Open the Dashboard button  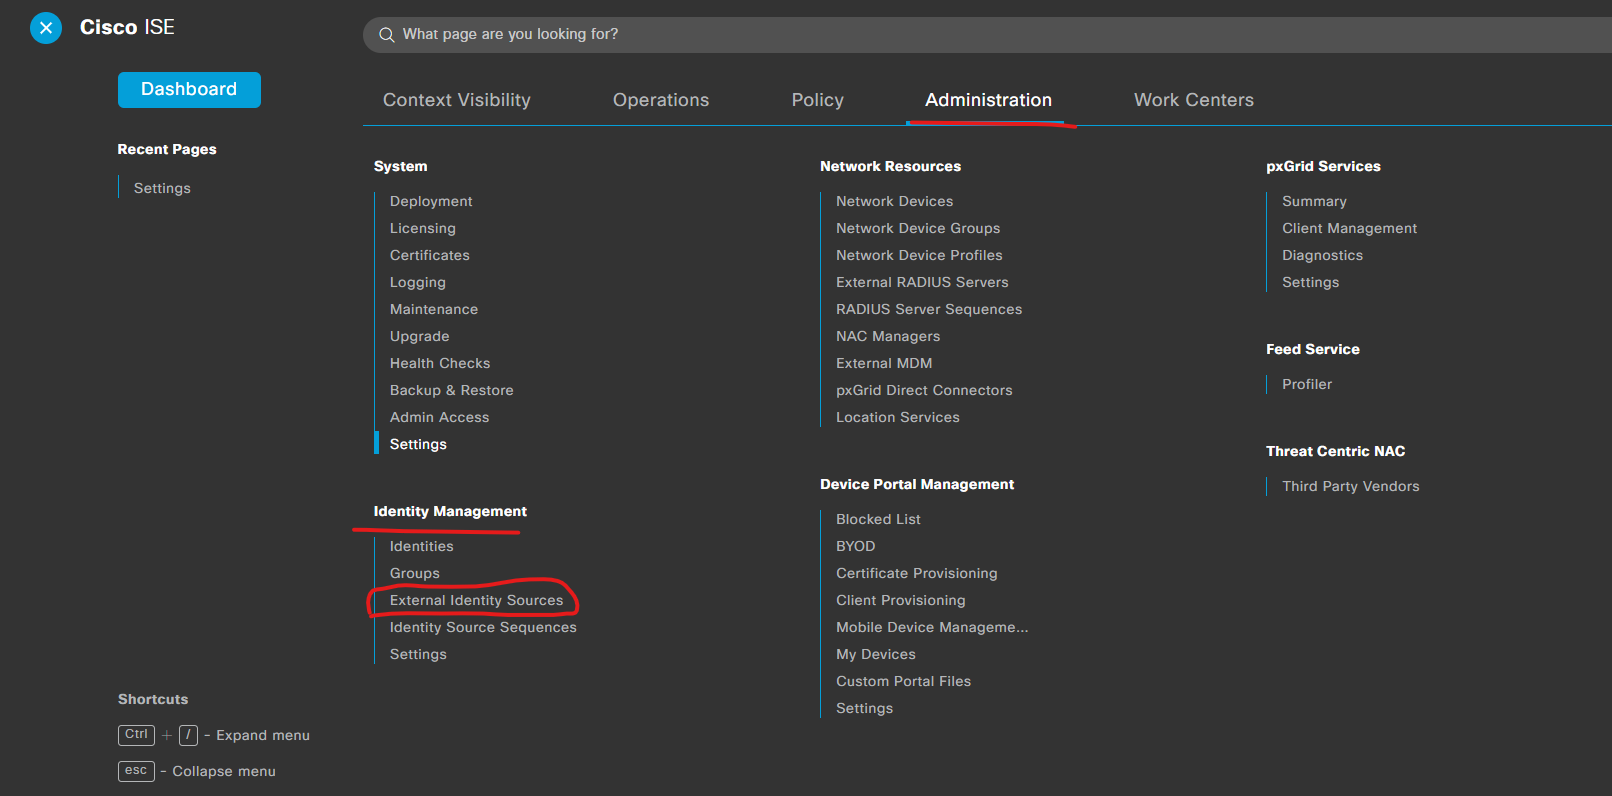189,90
